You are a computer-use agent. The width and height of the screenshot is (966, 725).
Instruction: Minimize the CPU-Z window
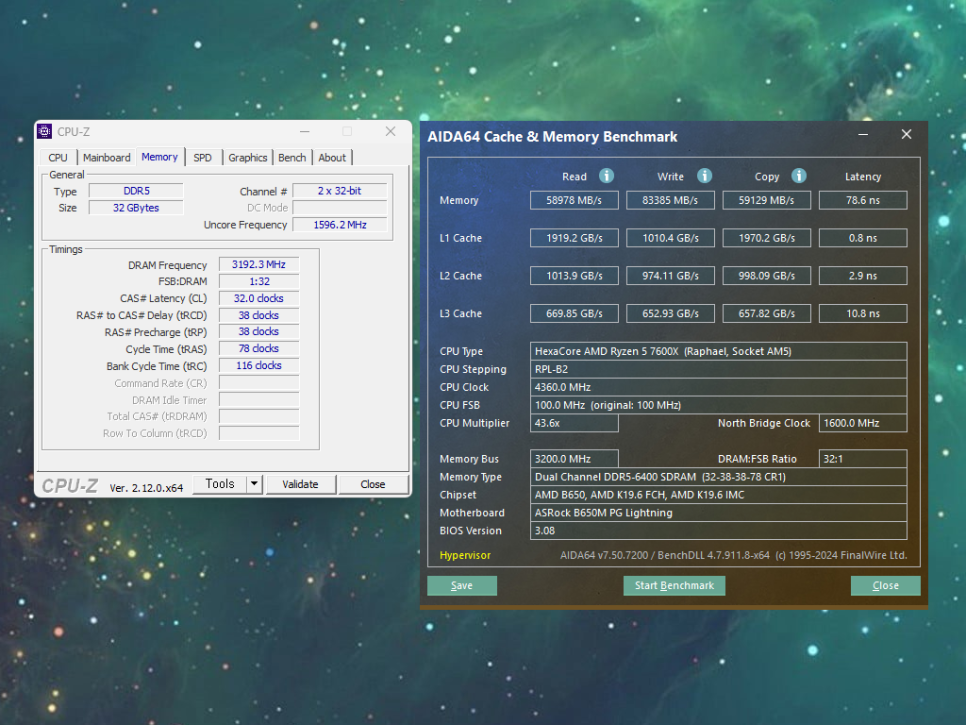coord(304,131)
